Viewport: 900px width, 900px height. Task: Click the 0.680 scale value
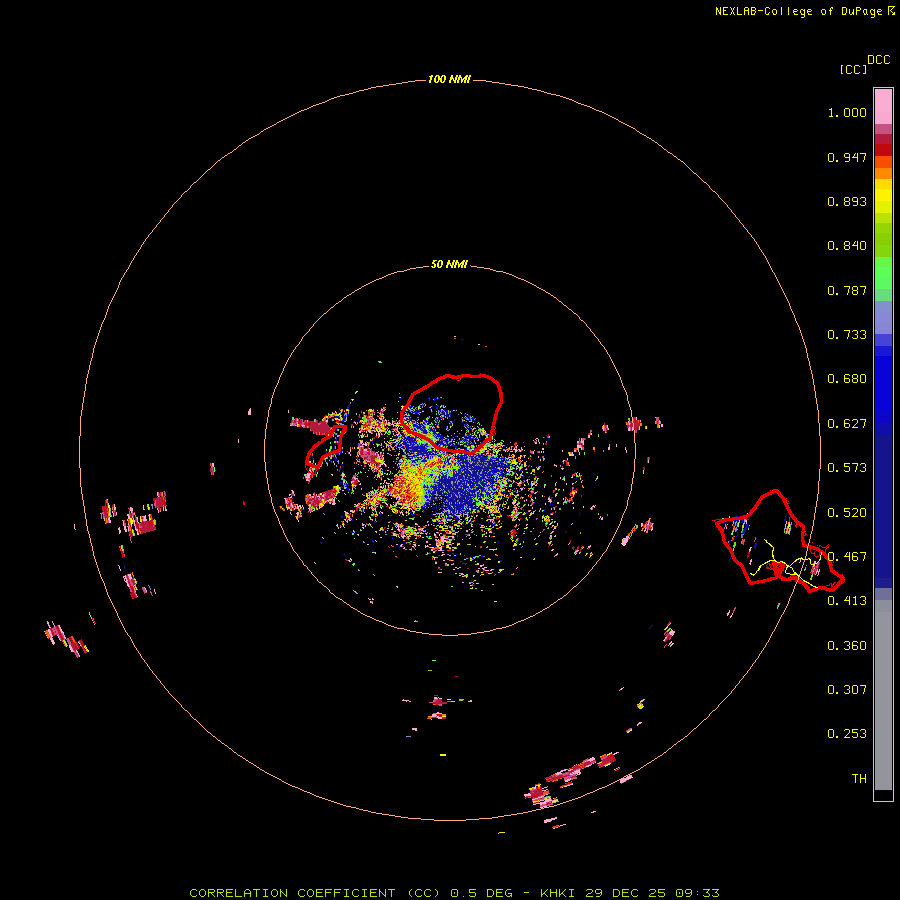847,379
